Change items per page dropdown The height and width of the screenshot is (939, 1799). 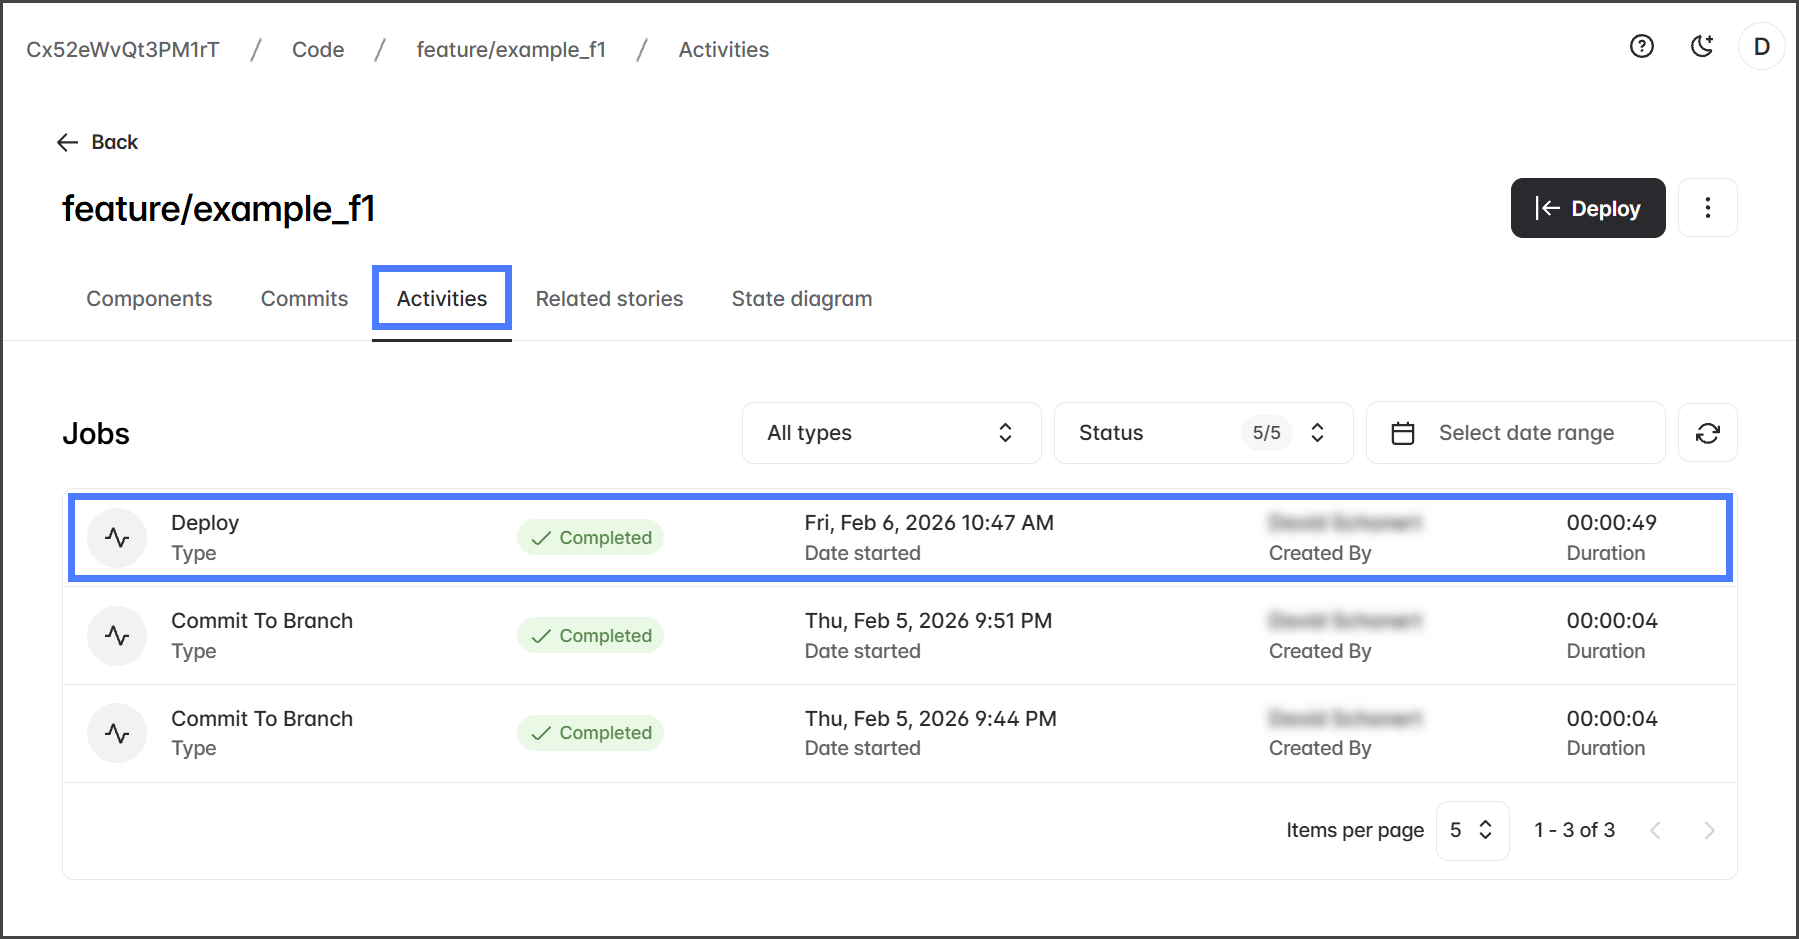point(1472,831)
